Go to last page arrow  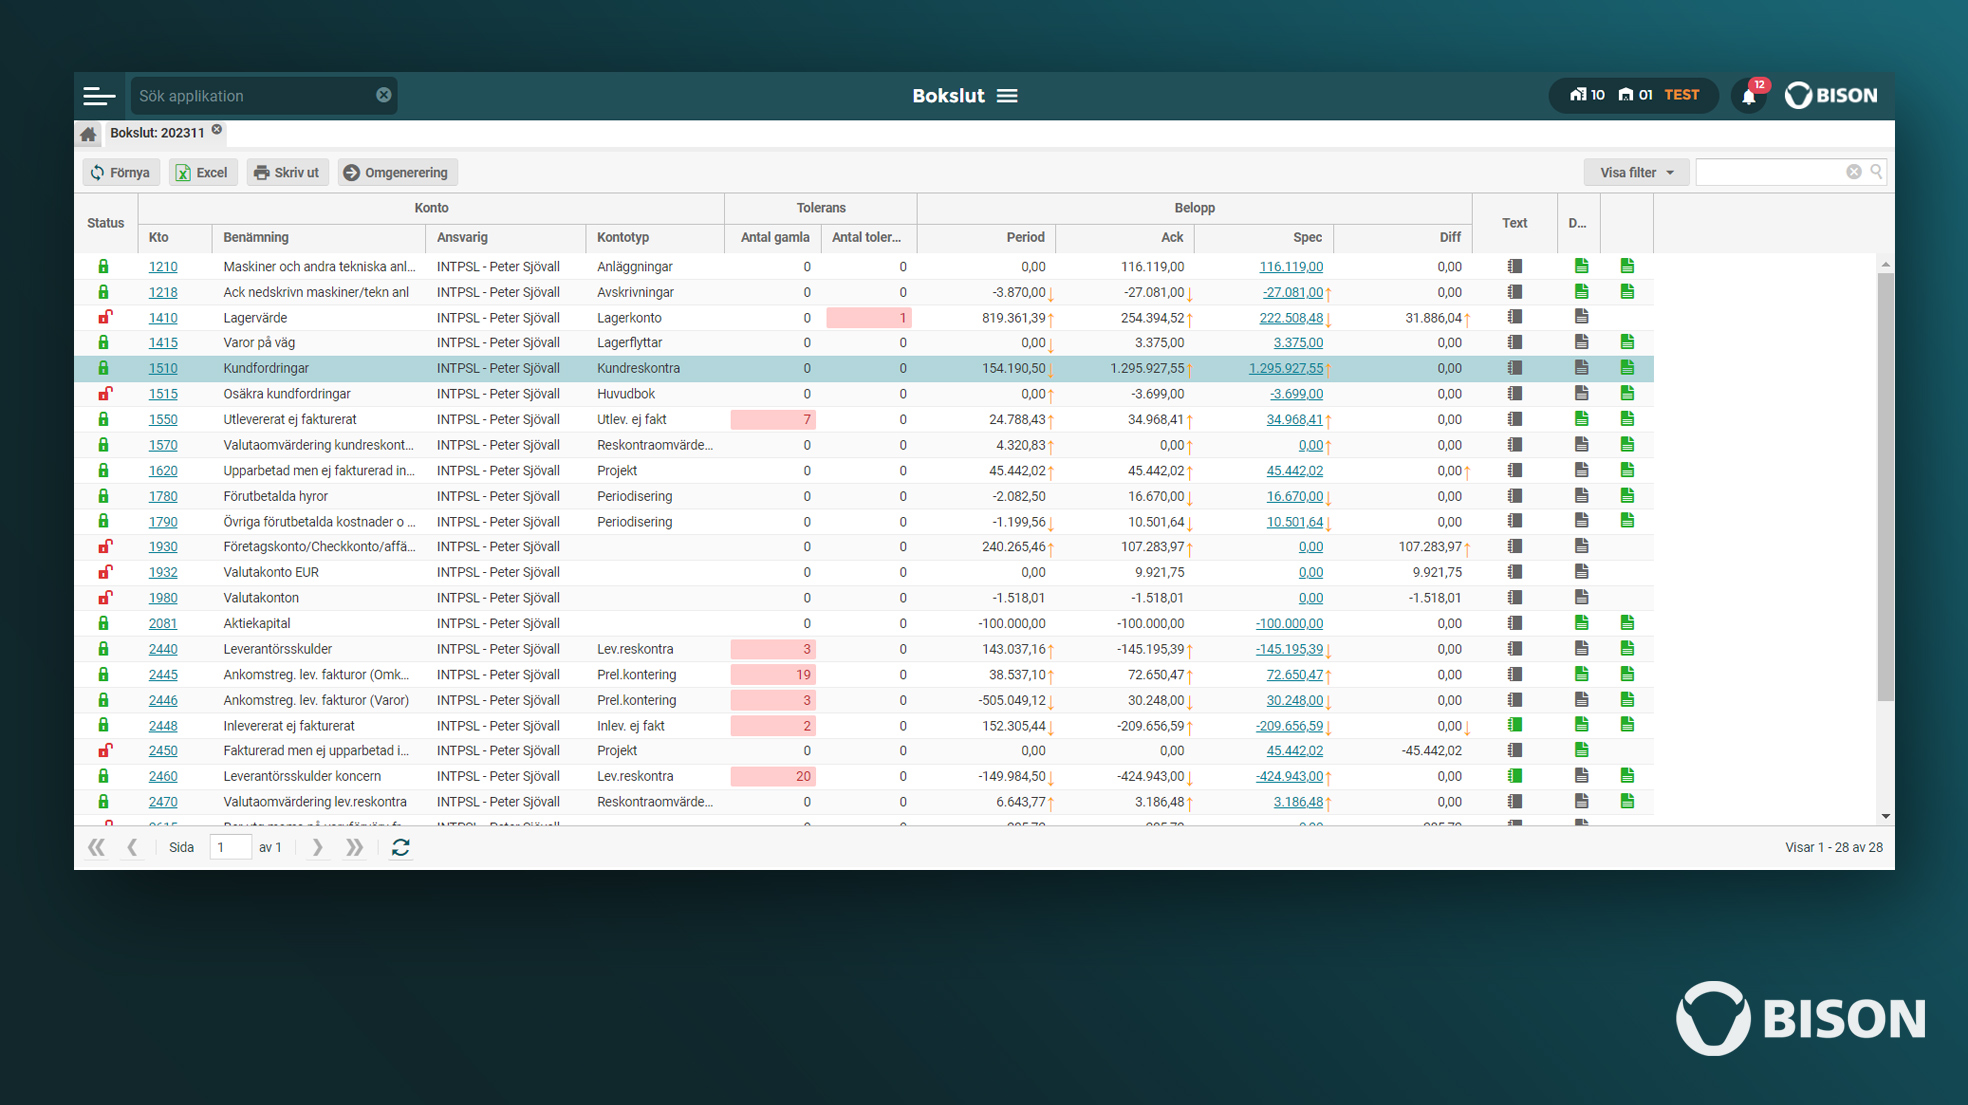(x=354, y=847)
